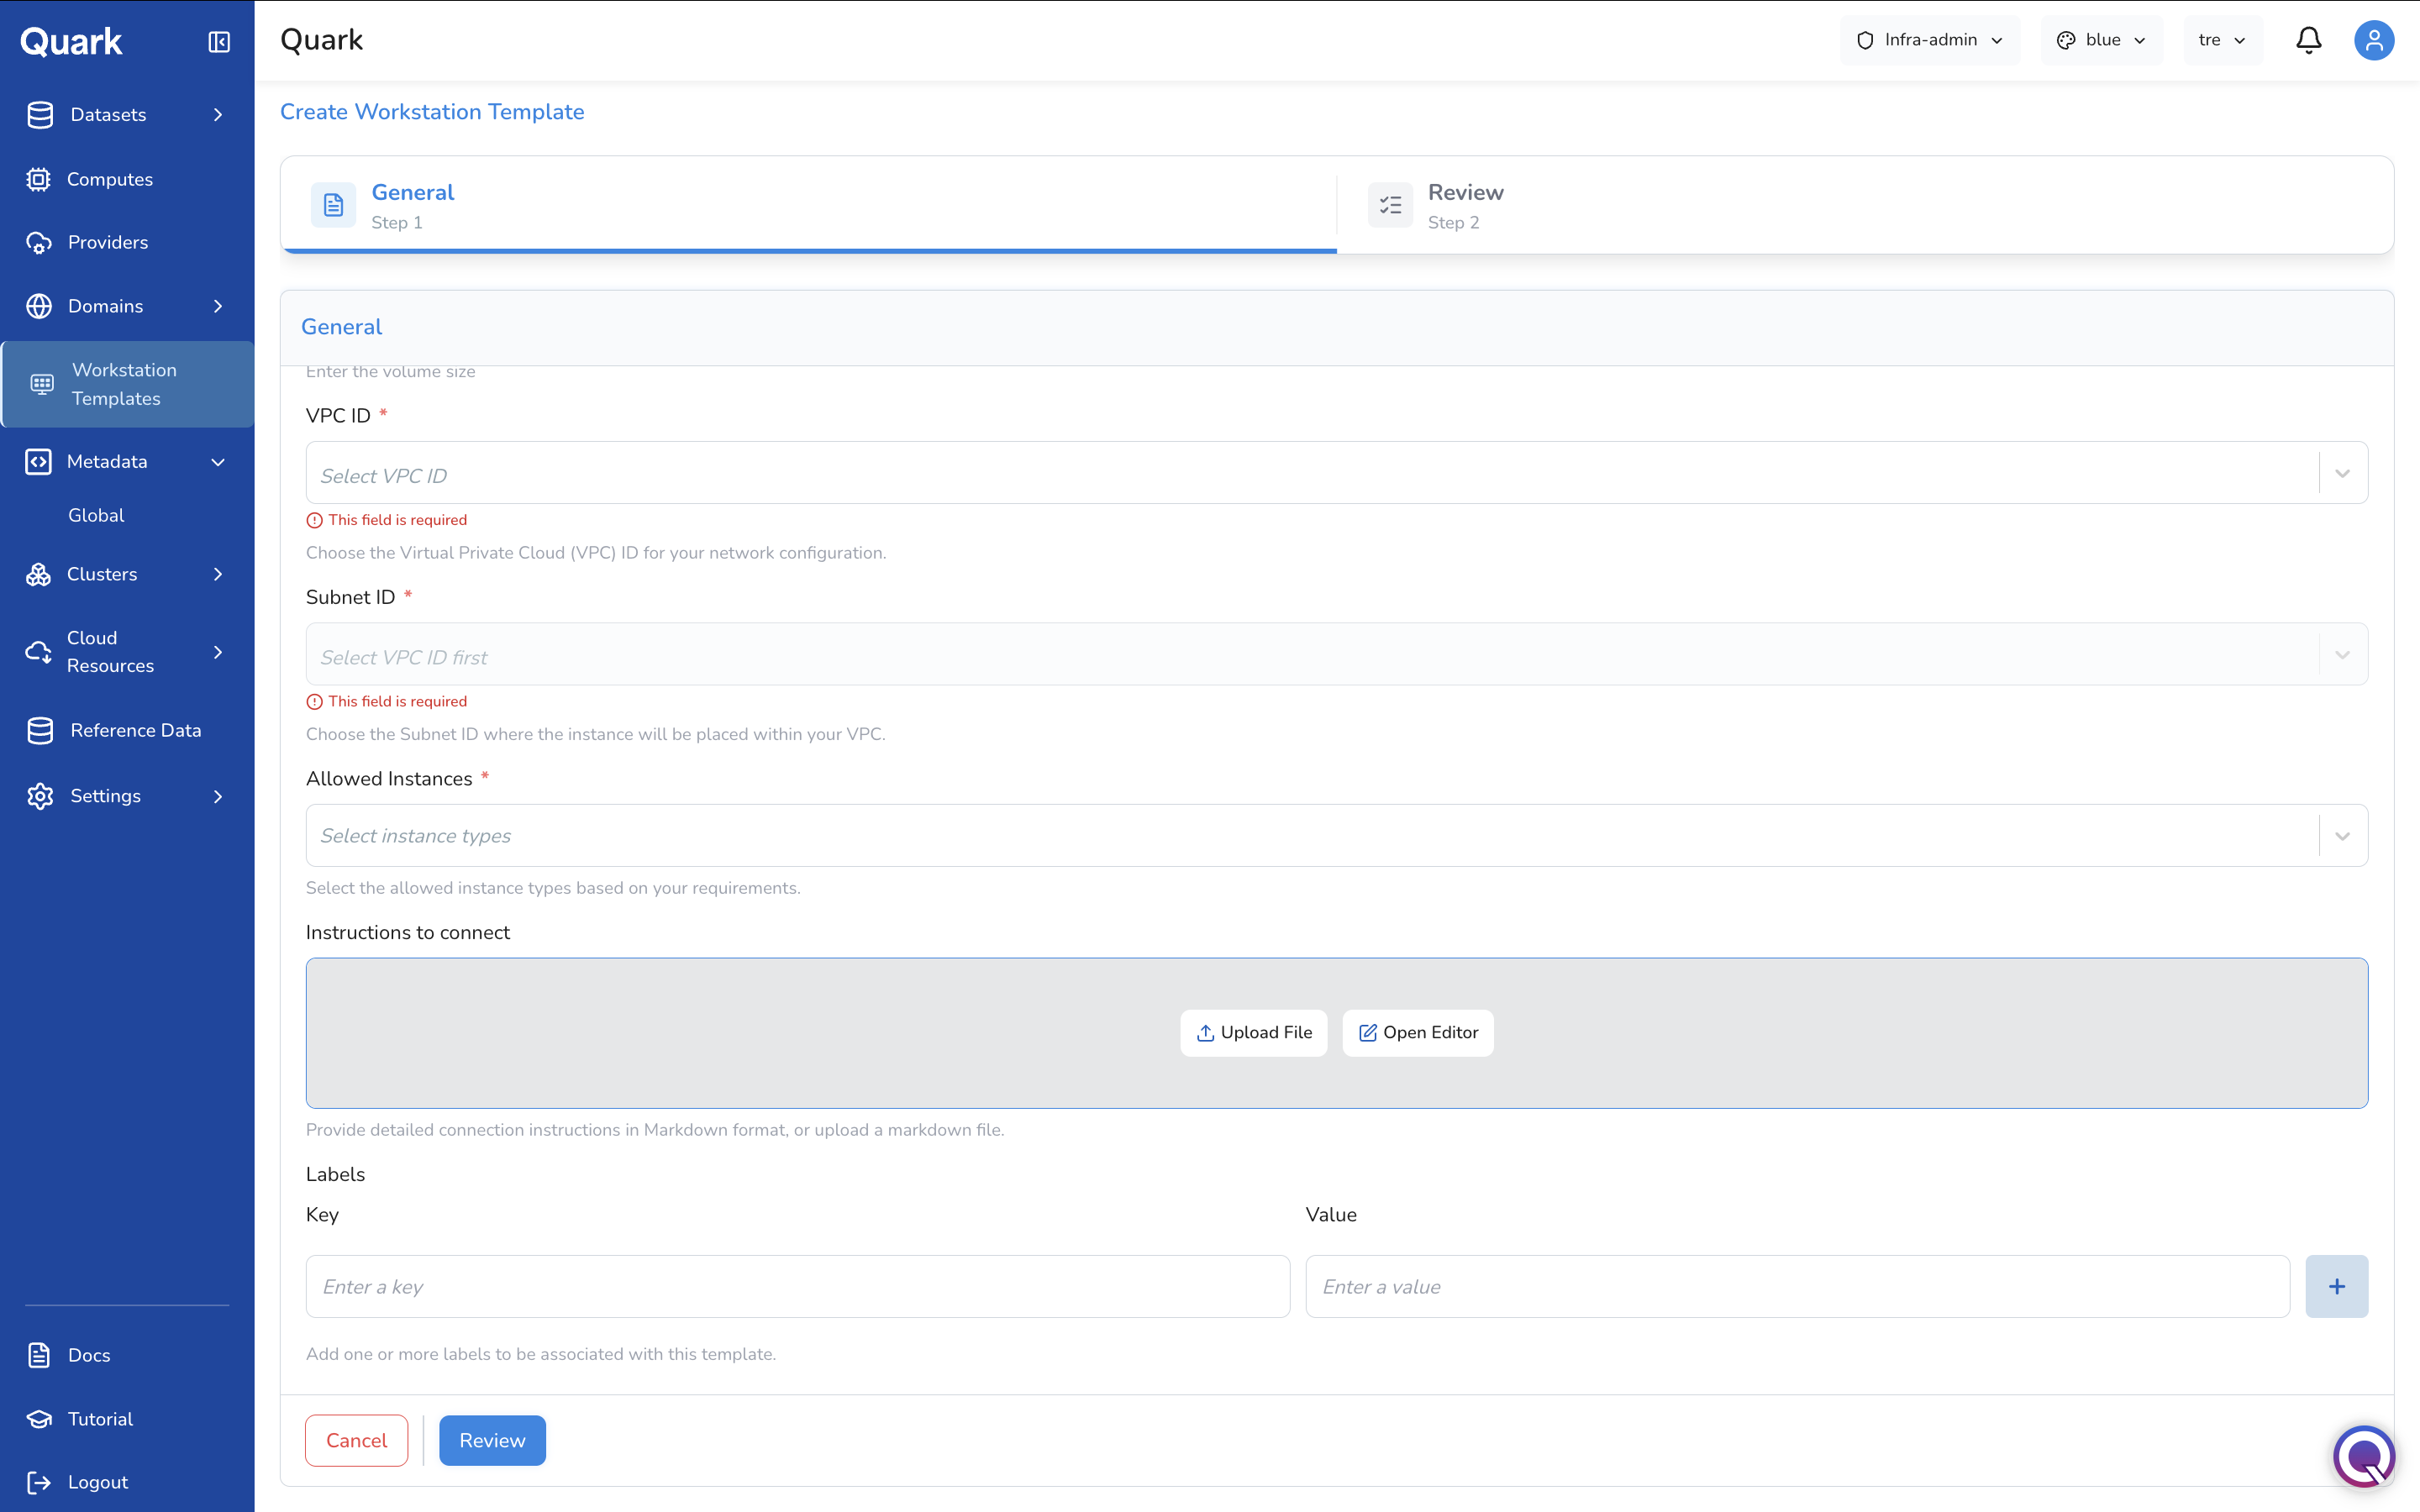Click the Domains globe icon
Image resolution: width=2420 pixels, height=1512 pixels.
pos(39,306)
